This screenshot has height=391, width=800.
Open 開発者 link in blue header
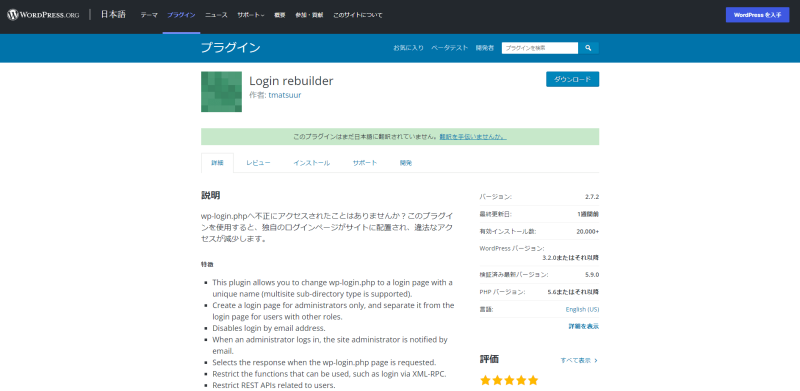485,48
